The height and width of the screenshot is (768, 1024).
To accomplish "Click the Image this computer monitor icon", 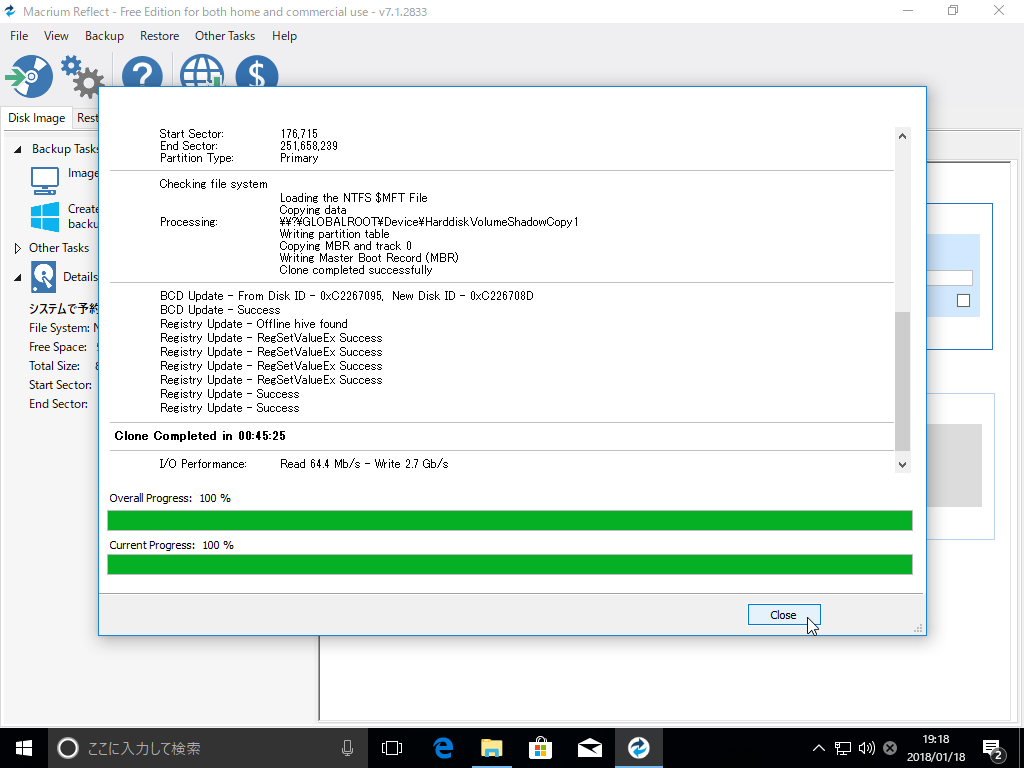I will coord(45,180).
